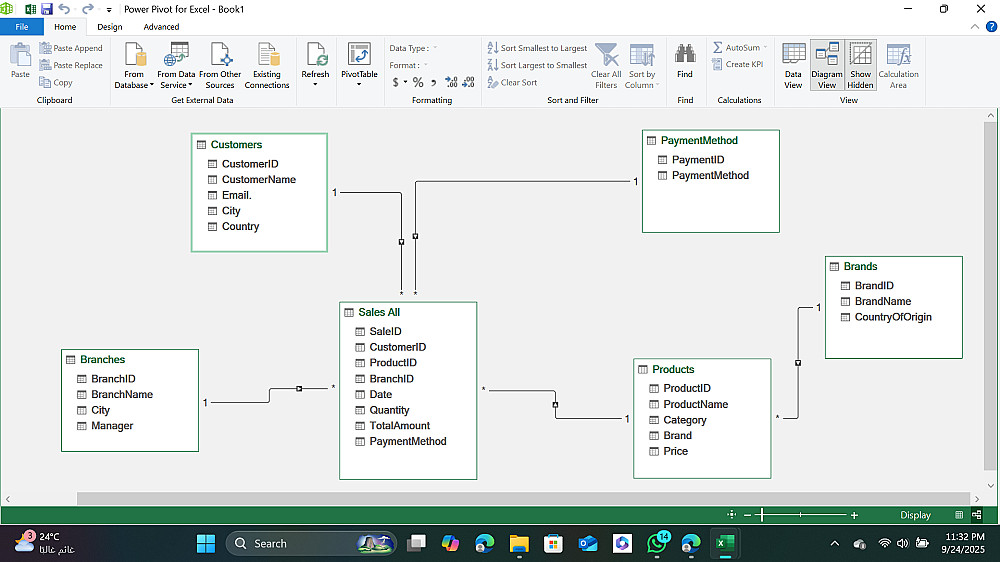Viewport: 1000px width, 562px height.
Task: Open the File tab
Action: click(22, 27)
